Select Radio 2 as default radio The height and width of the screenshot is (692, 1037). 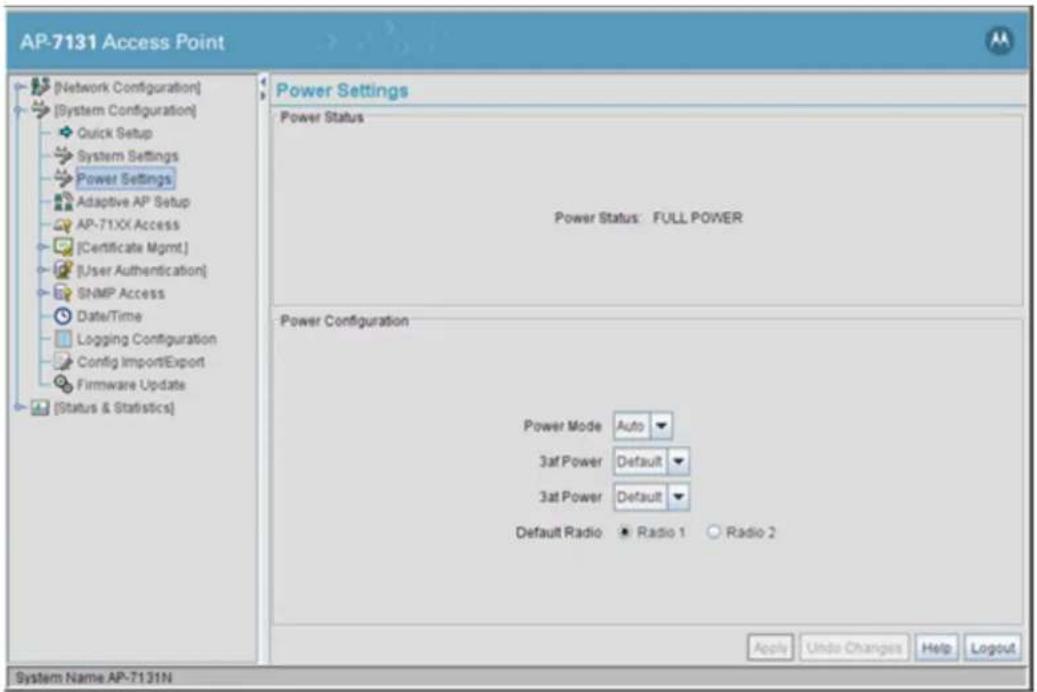[713, 532]
